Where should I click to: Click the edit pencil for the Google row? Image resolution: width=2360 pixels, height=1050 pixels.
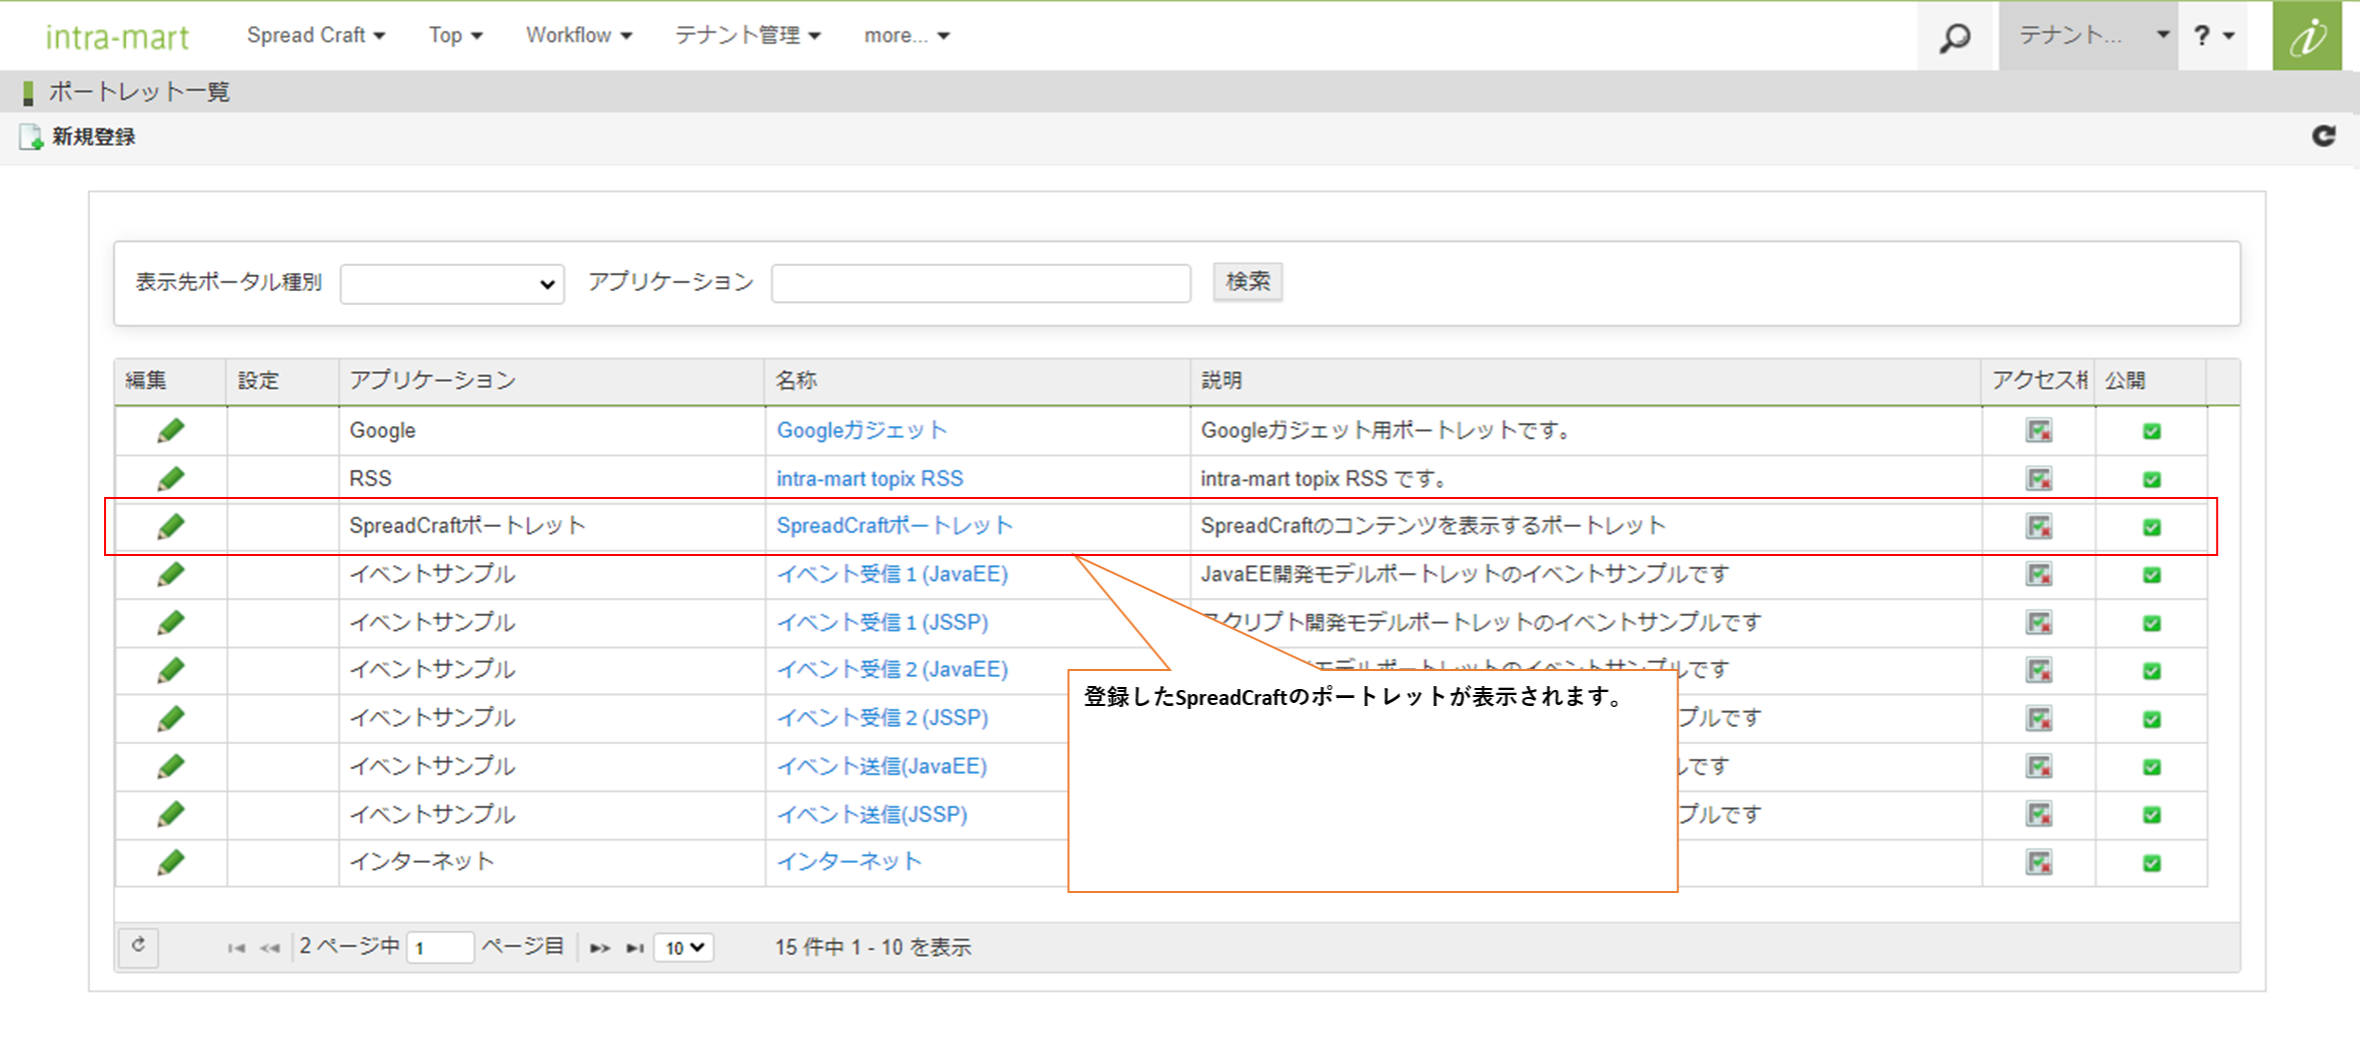171,431
